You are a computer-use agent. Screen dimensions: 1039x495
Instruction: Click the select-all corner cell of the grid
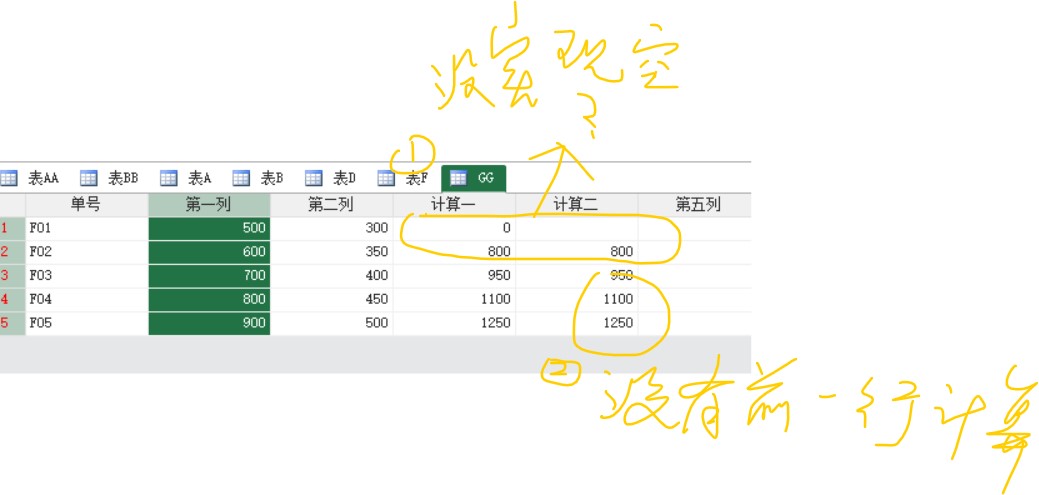13,205
